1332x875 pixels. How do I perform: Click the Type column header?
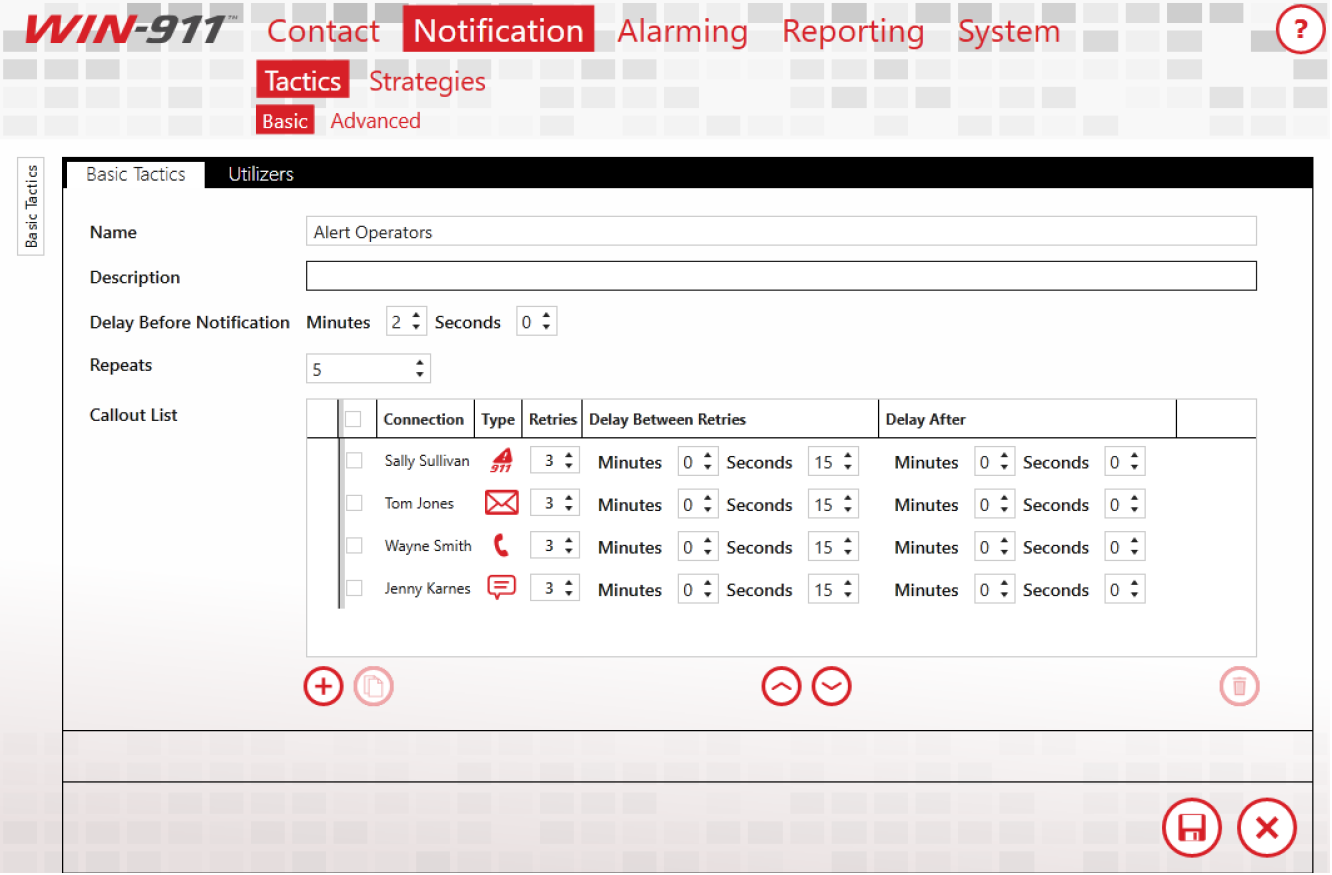pos(498,419)
